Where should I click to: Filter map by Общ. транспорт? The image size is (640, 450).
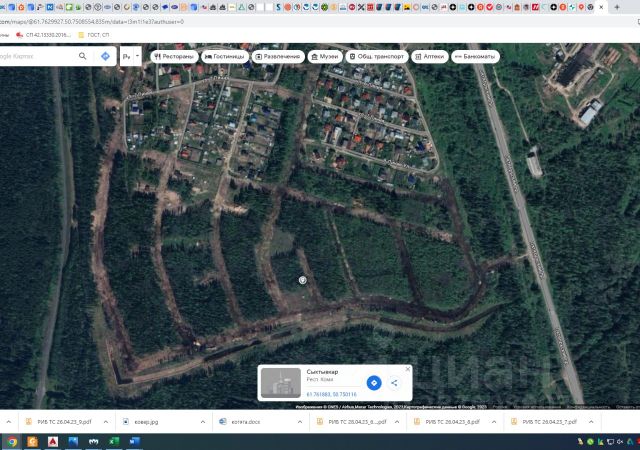pyautogui.click(x=377, y=56)
